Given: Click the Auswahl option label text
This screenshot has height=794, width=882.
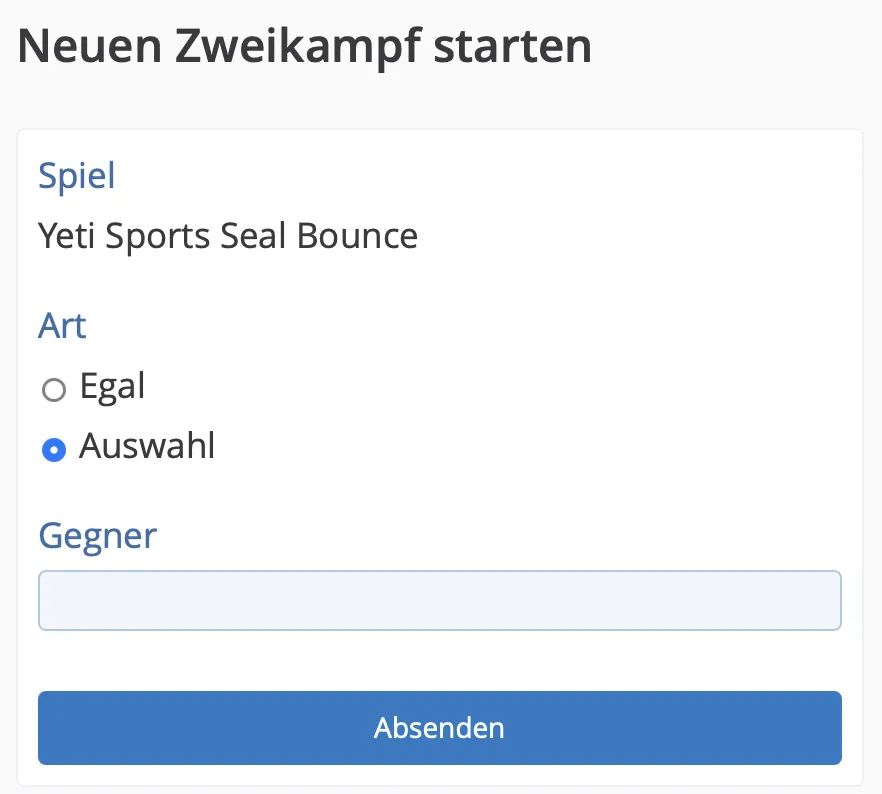Looking at the screenshot, I should pos(147,446).
